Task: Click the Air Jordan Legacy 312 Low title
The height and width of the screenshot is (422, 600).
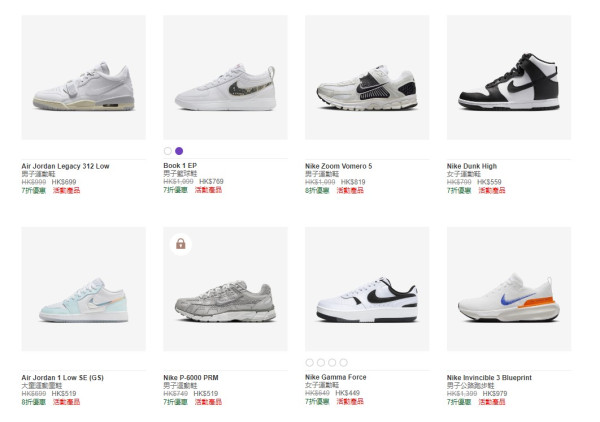Action: 65,166
